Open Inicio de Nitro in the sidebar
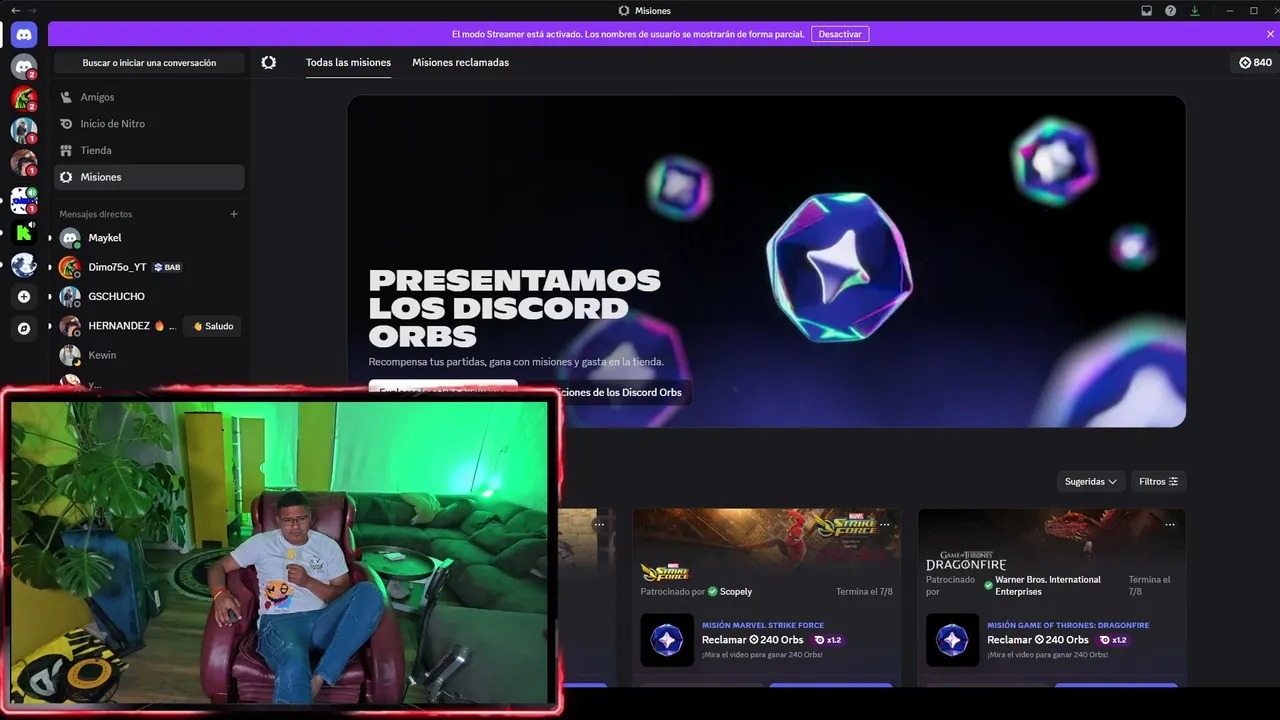This screenshot has width=1280, height=720. (149, 124)
